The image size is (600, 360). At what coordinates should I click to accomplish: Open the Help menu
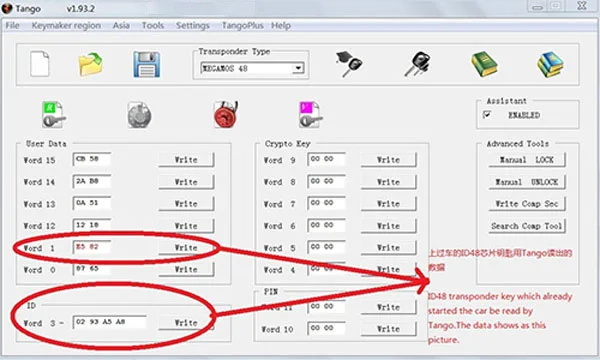[x=281, y=26]
